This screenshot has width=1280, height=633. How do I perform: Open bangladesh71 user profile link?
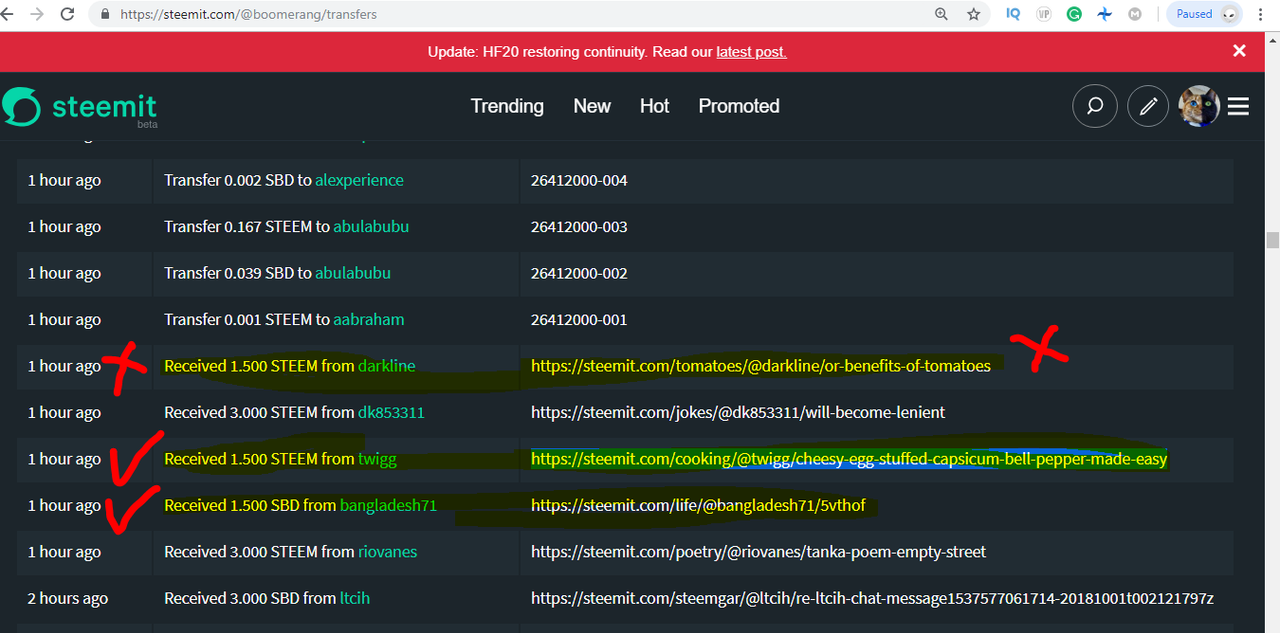tap(388, 505)
